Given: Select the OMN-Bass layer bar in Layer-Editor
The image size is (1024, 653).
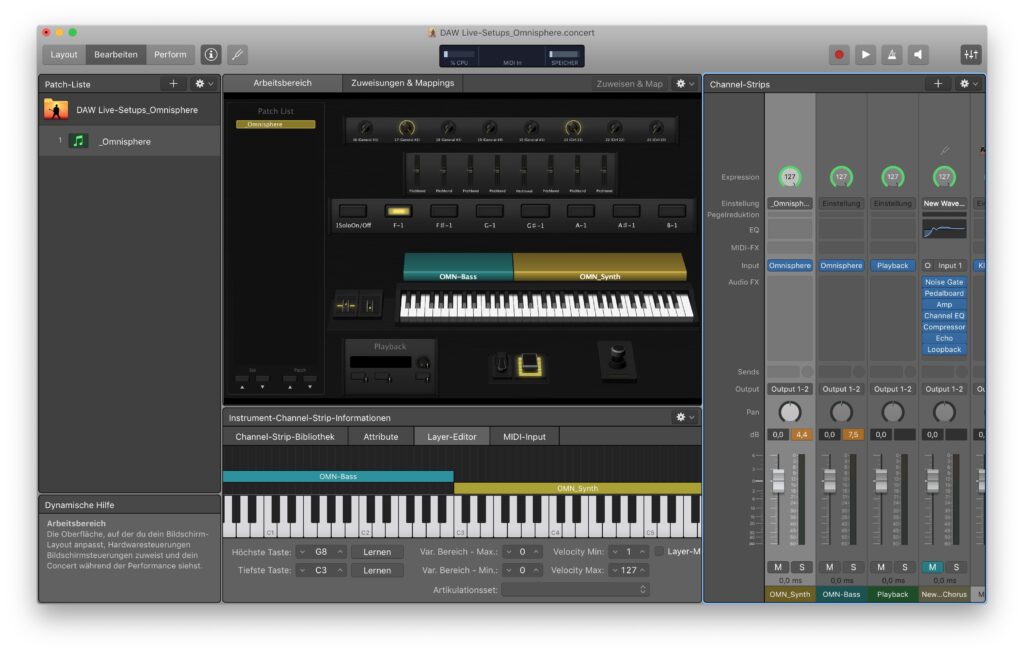Looking at the screenshot, I should tap(338, 477).
